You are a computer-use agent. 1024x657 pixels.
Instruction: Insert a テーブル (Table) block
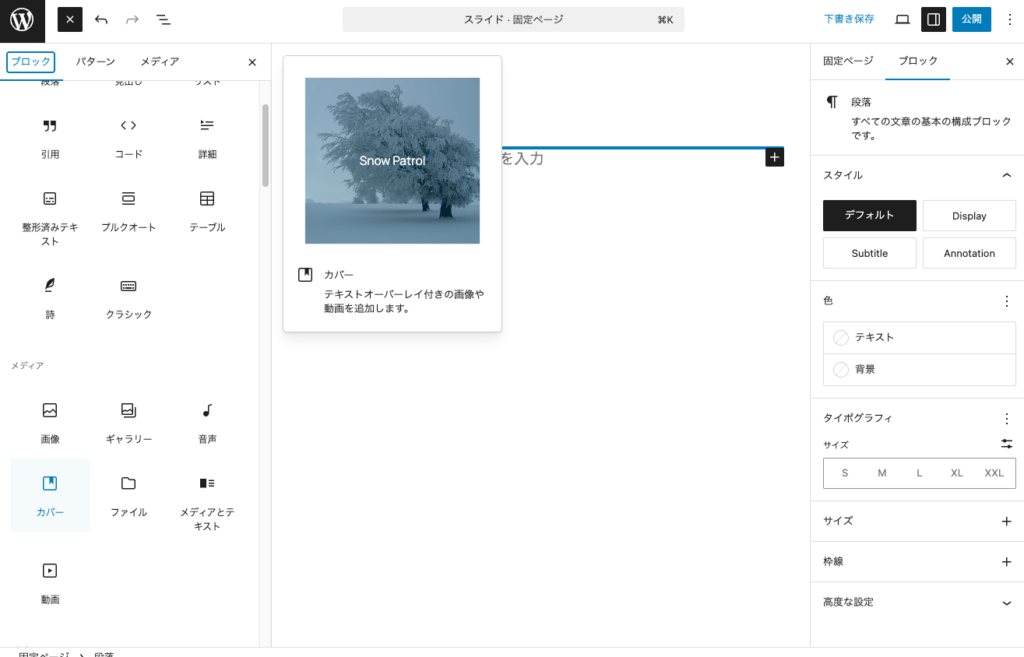click(x=206, y=209)
